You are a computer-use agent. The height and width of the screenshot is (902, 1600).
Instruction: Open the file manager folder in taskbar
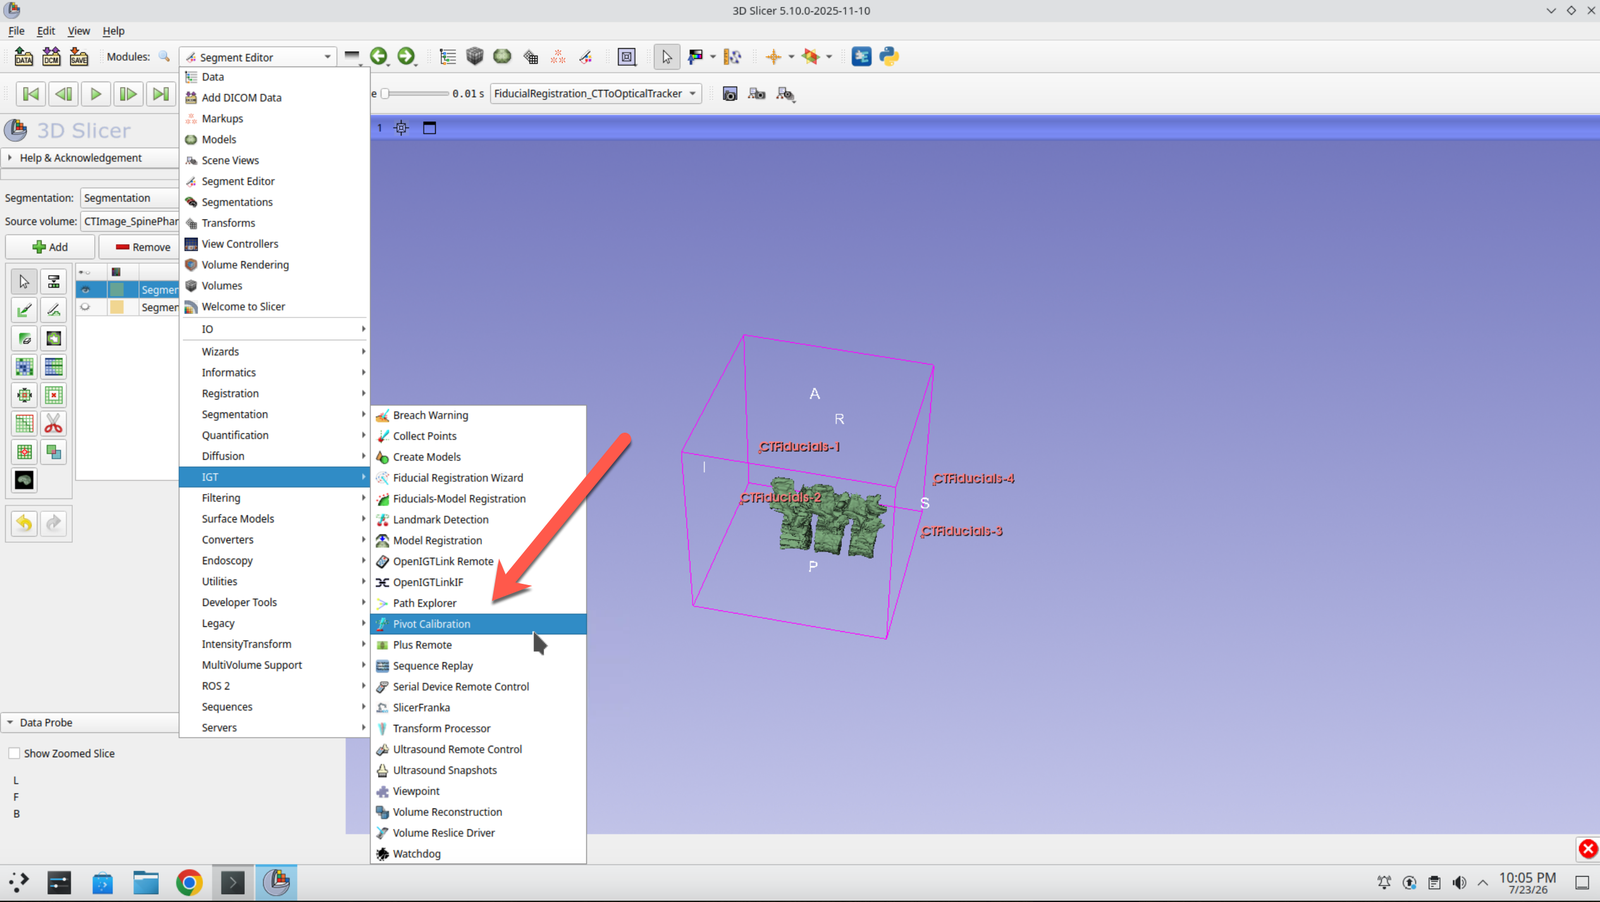[x=146, y=882]
